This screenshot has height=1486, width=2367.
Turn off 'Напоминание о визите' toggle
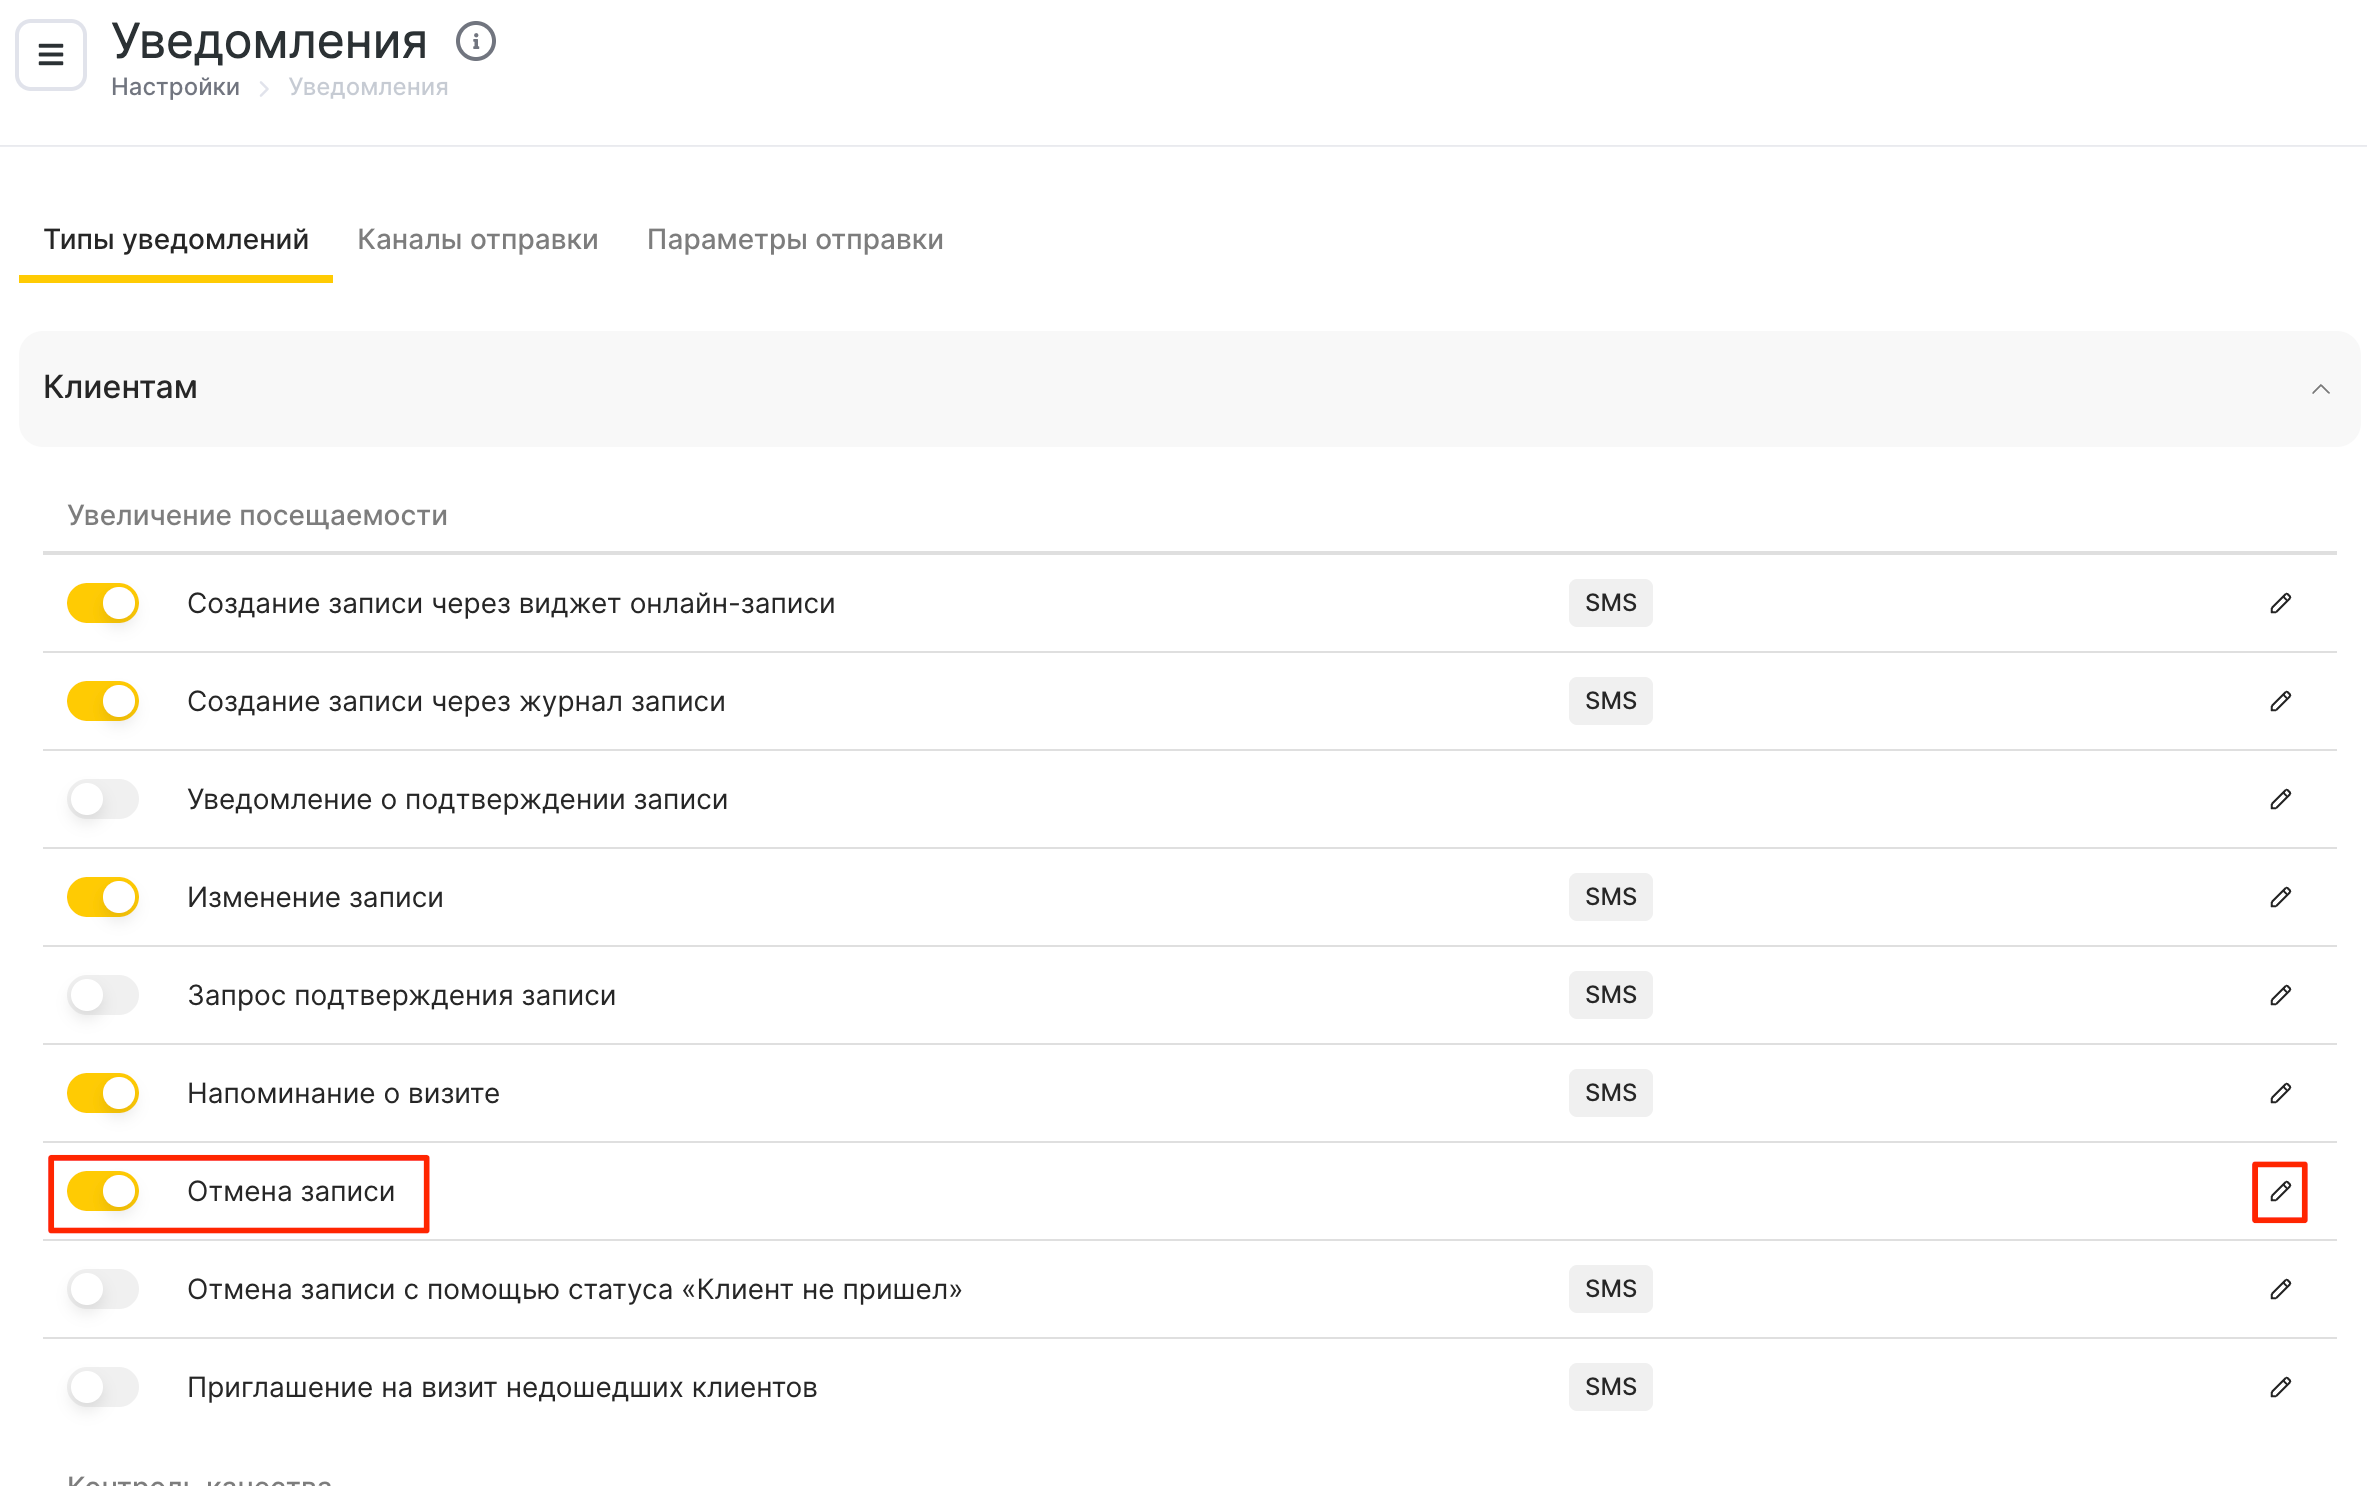pyautogui.click(x=103, y=1093)
